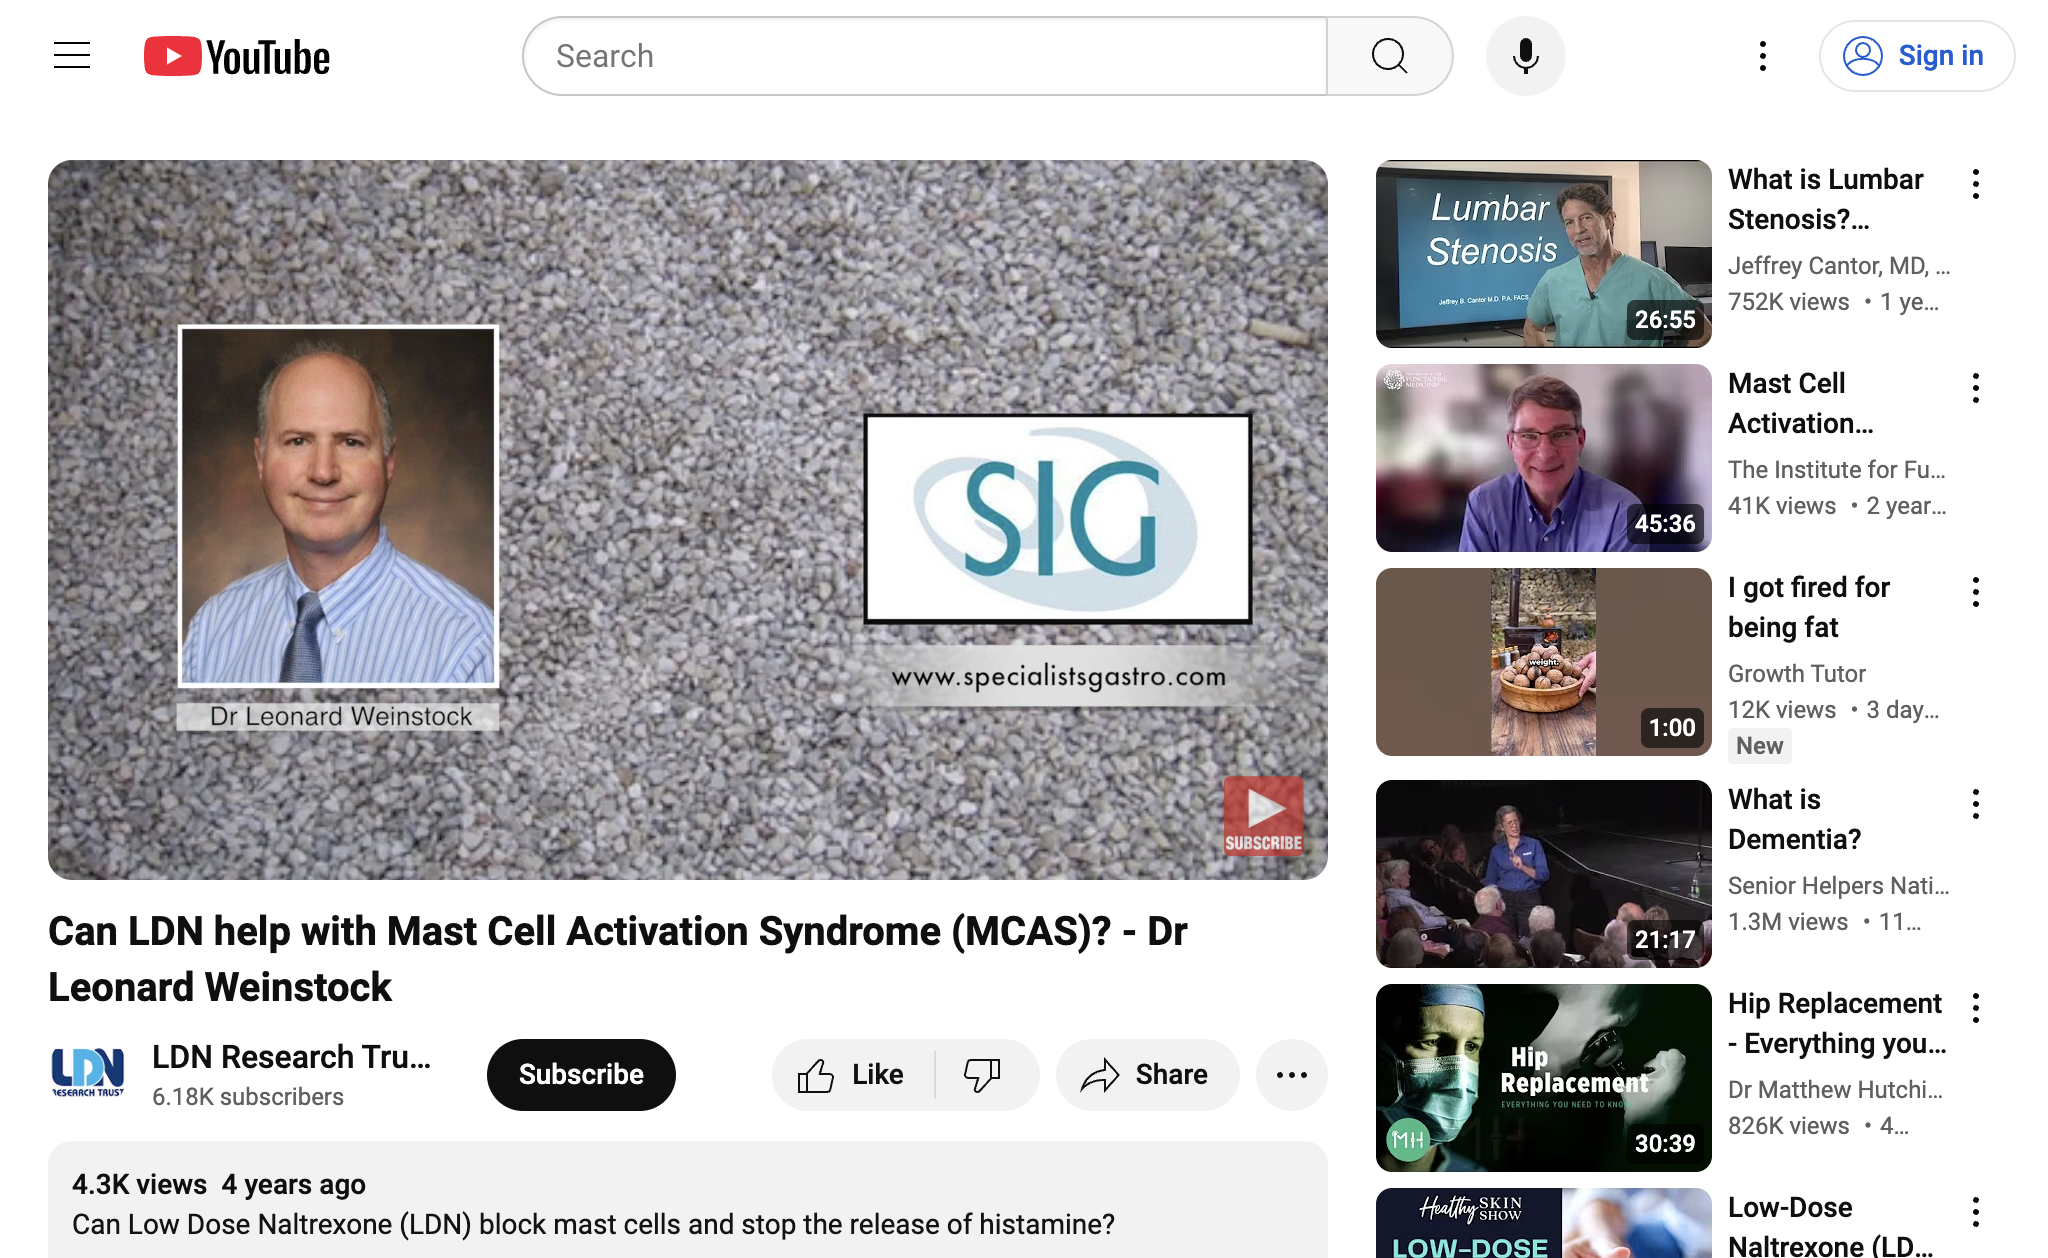Open Mast Cell Activation video thumbnail
This screenshot has height=1258, width=2048.
point(1543,458)
